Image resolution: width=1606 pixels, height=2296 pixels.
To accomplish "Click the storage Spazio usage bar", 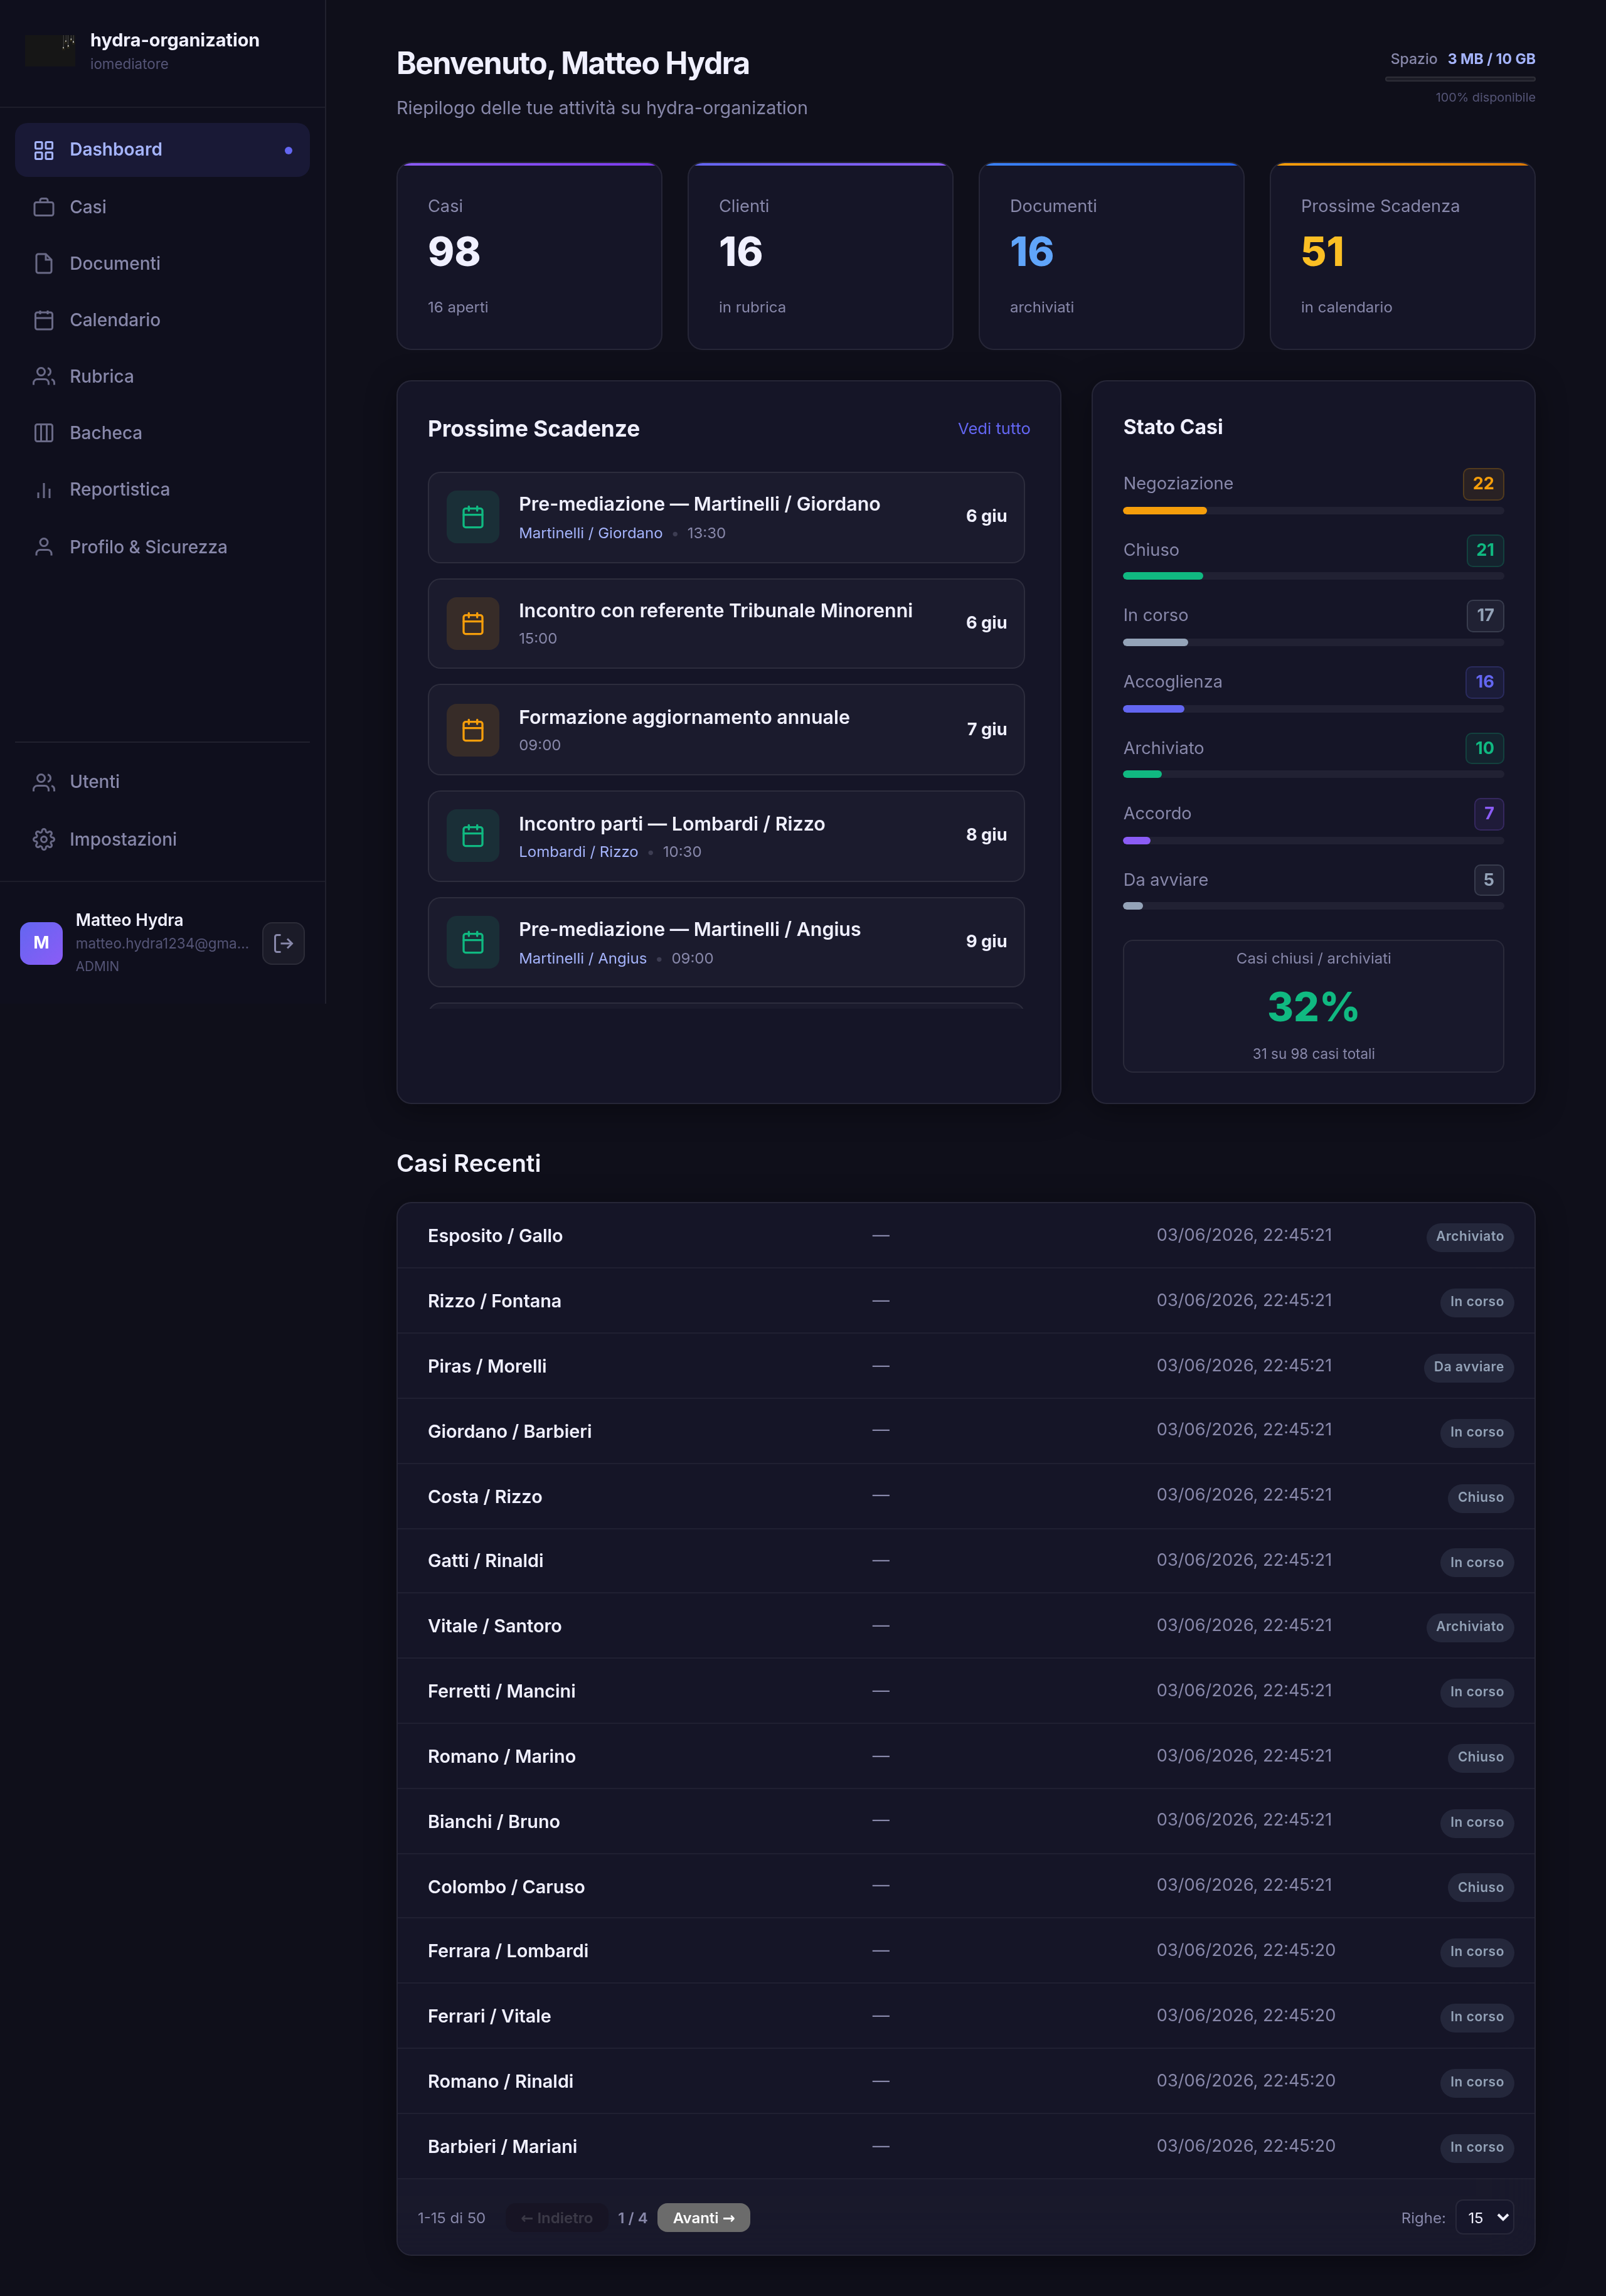I will coord(1460,78).
